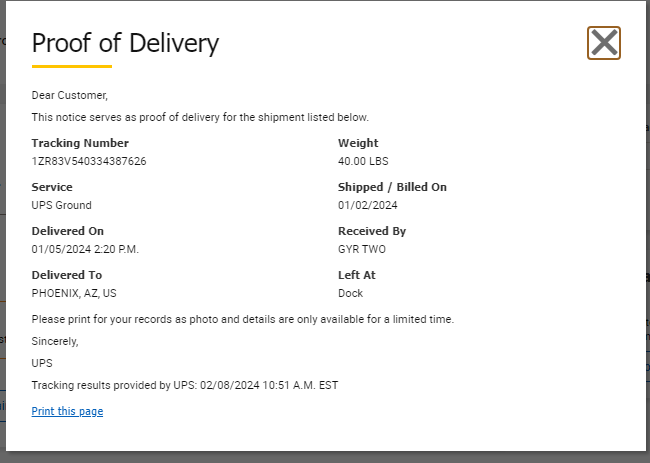Click the GYR TWO recipient name

point(362,249)
